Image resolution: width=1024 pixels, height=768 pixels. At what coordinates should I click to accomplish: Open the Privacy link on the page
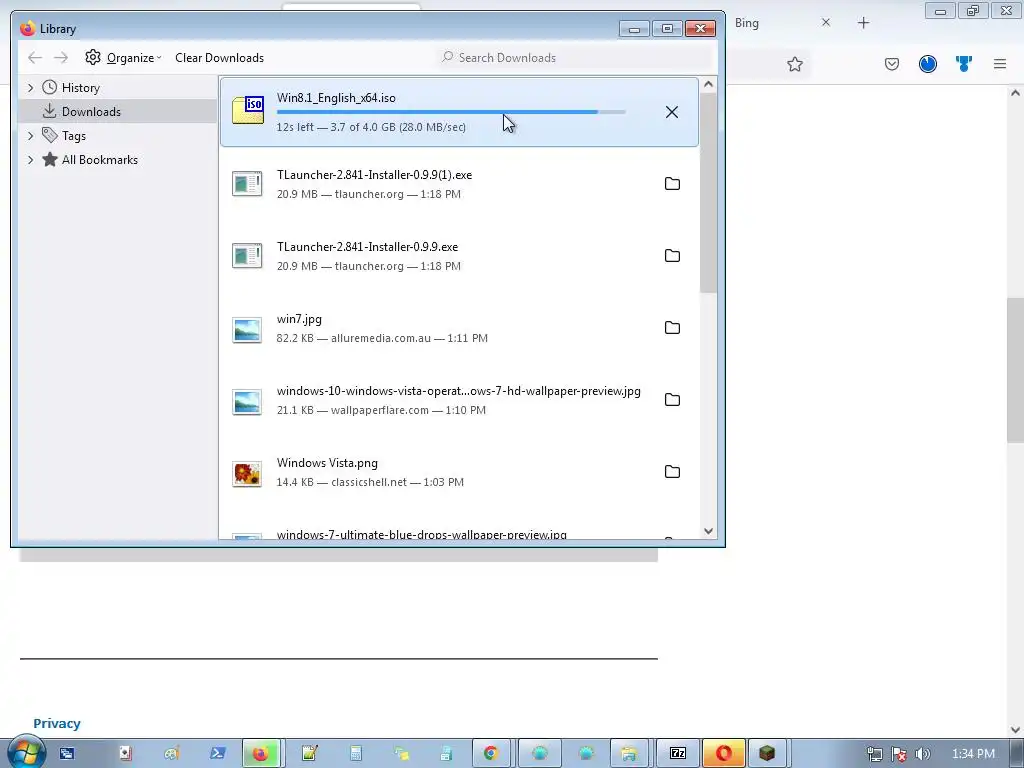tap(57, 724)
